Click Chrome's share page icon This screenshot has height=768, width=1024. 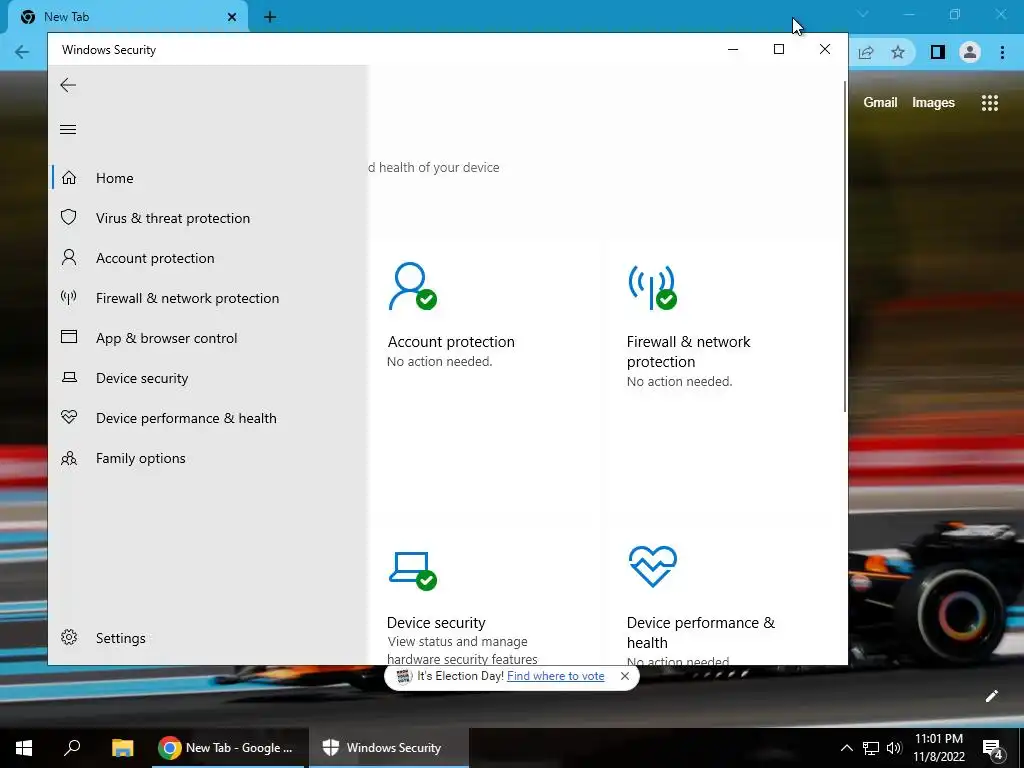(865, 52)
